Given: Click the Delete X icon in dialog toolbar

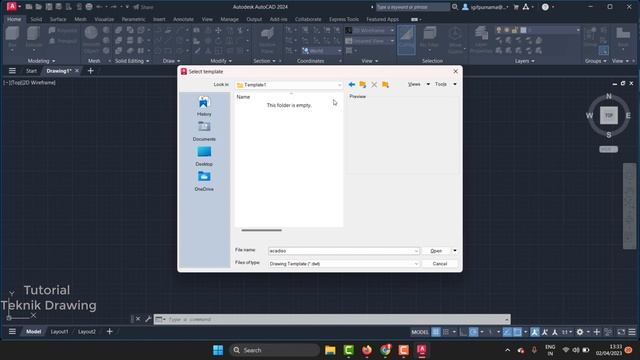Looking at the screenshot, I should pyautogui.click(x=374, y=84).
